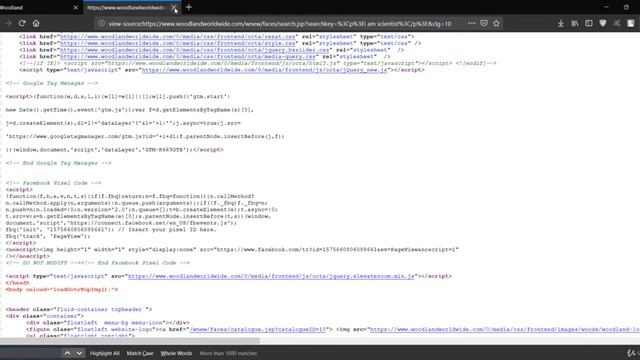640x360 pixels.
Task: Go to the Firefox home page icon
Action: pos(36,23)
